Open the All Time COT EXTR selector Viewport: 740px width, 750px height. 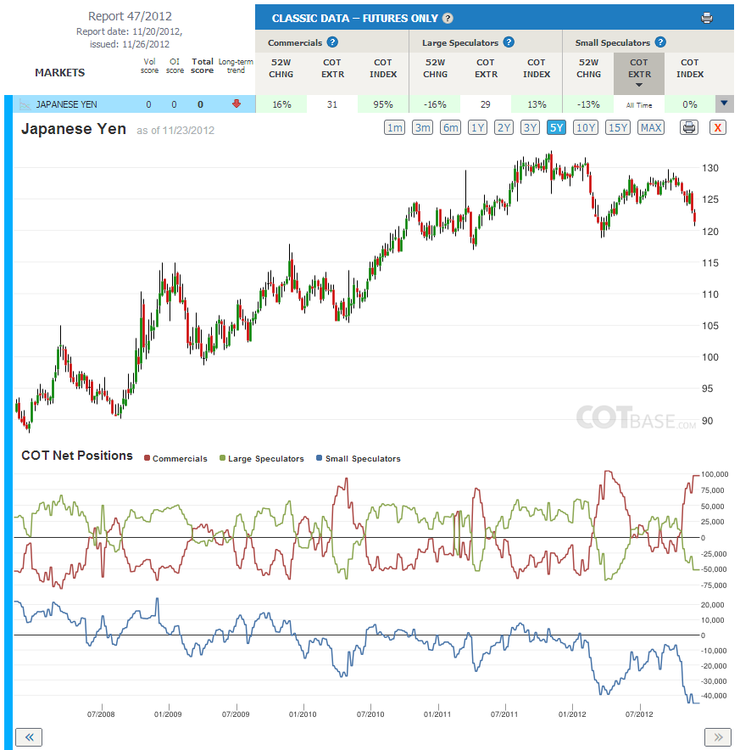tap(639, 105)
